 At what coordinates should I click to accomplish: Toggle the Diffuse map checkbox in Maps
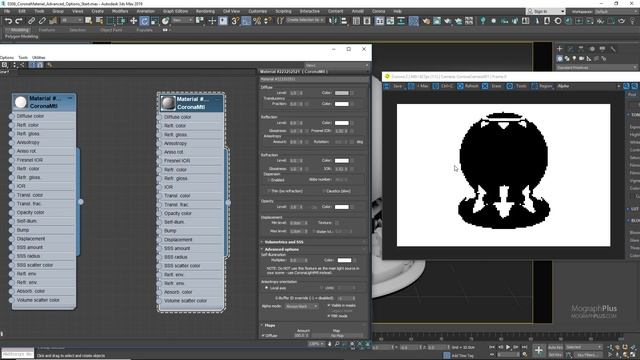click(x=264, y=336)
